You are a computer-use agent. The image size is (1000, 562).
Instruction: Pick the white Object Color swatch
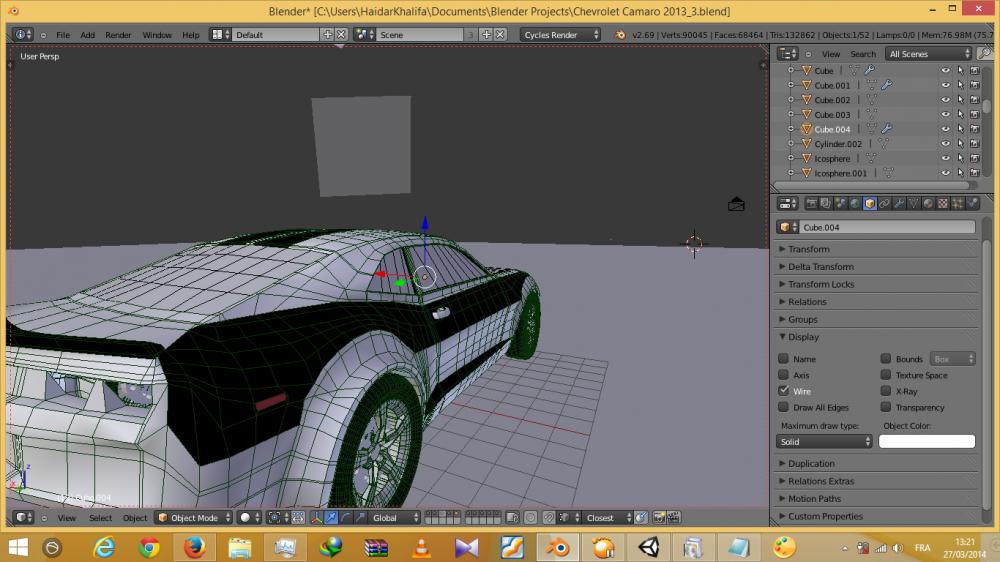[927, 441]
